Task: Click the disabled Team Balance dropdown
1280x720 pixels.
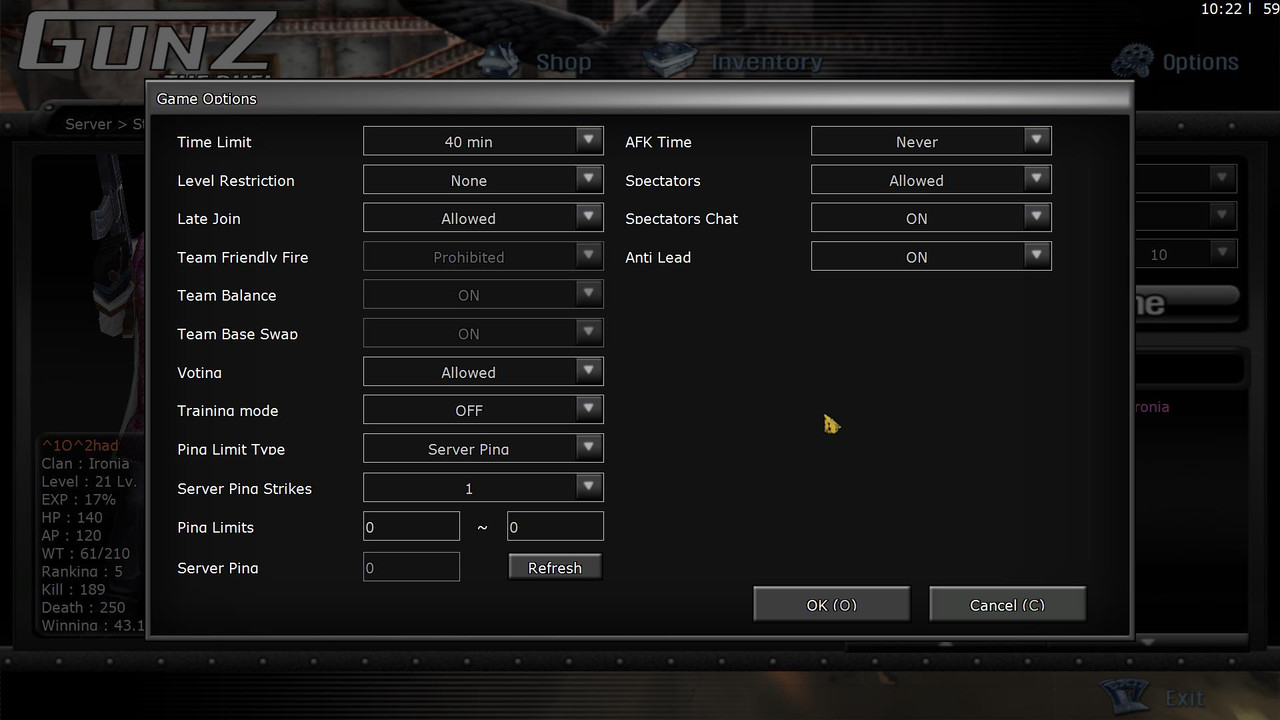Action: (x=483, y=295)
